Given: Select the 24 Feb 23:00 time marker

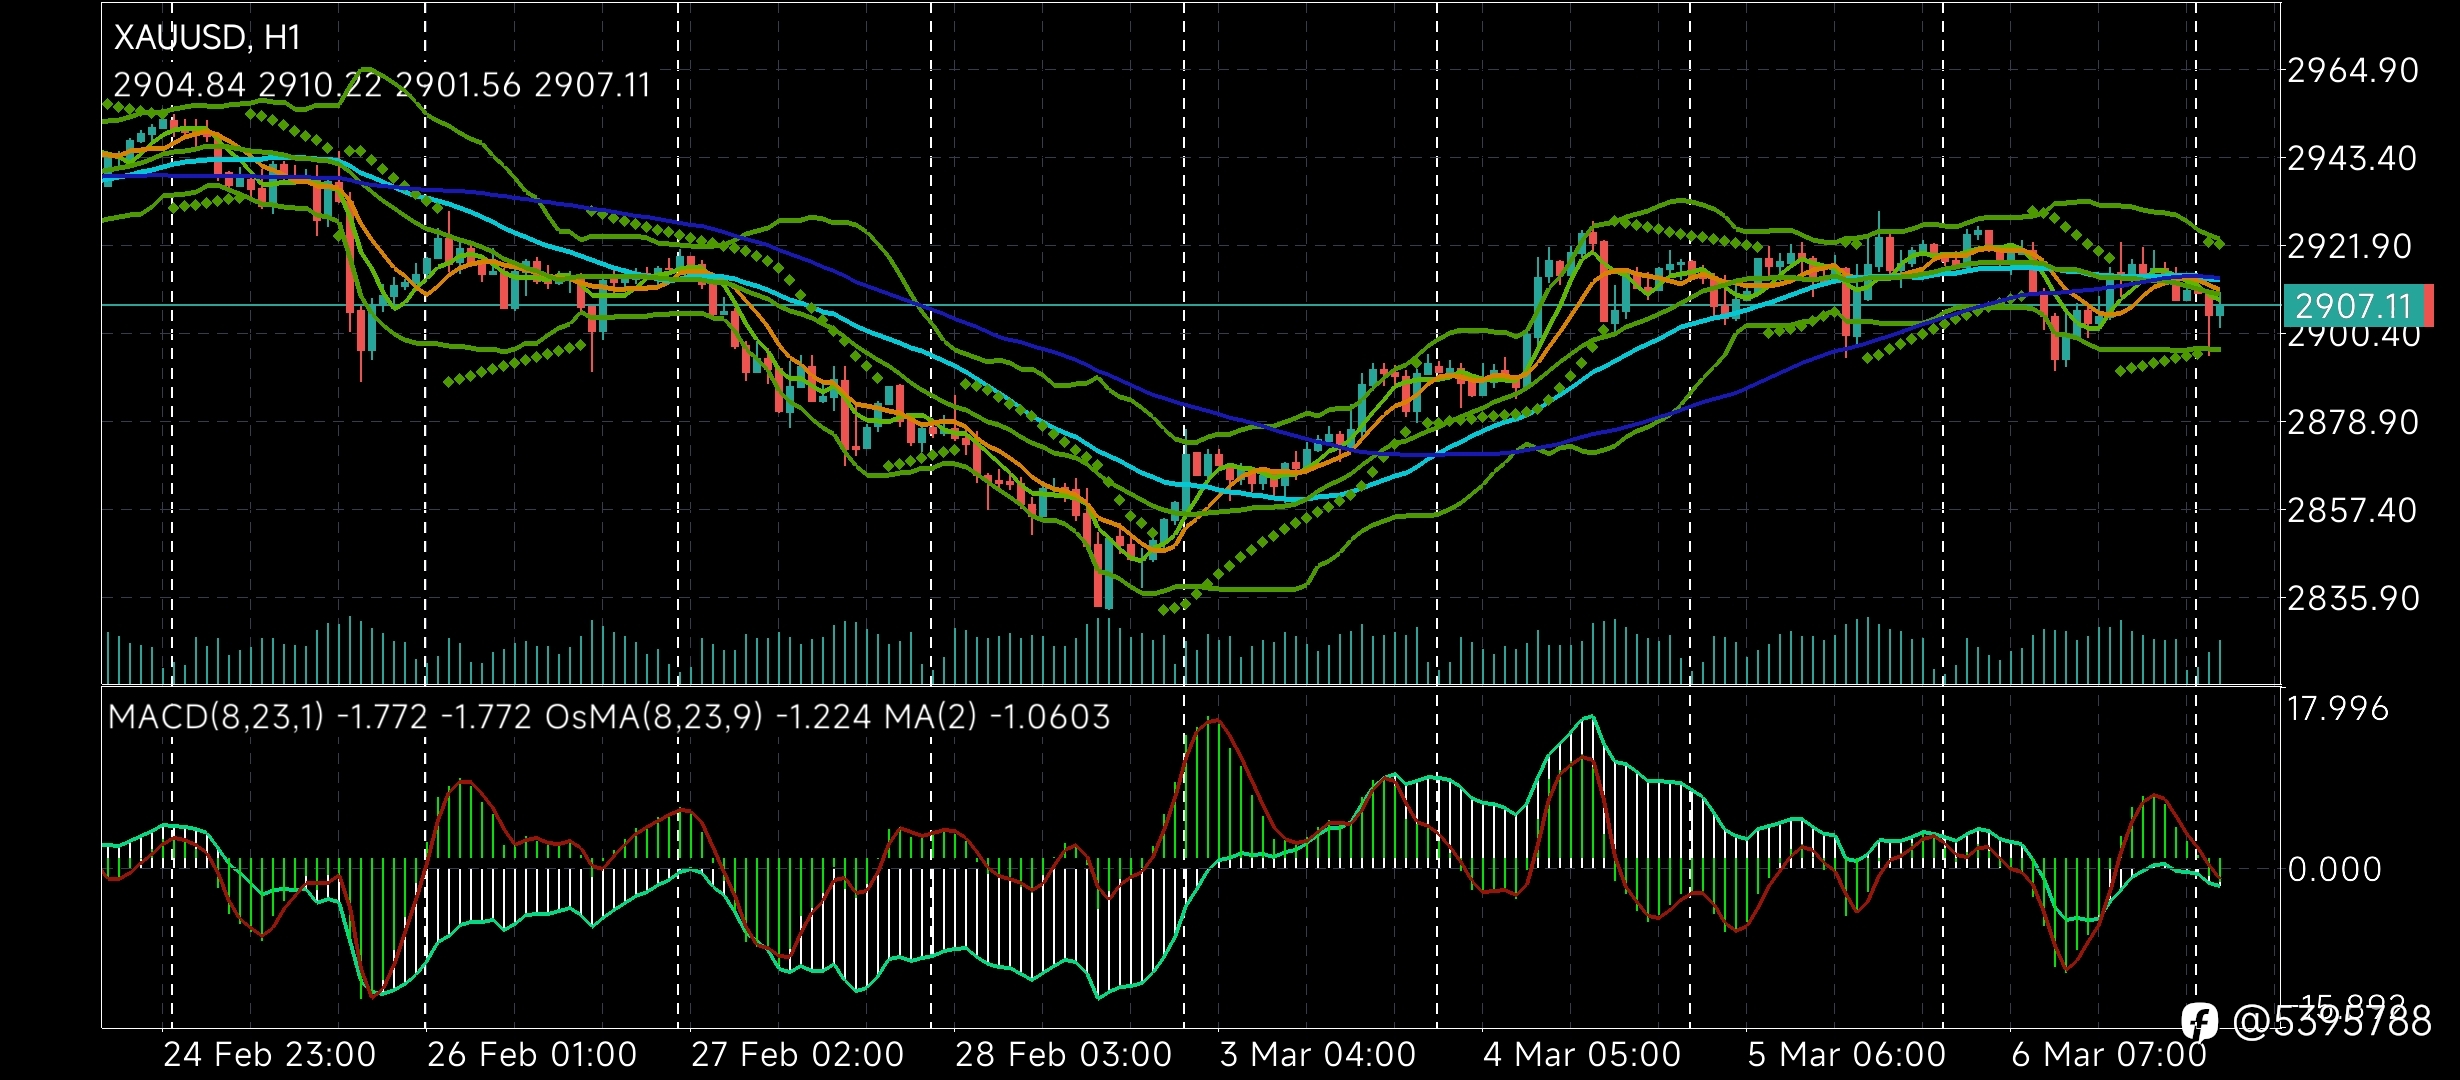Looking at the screenshot, I should coord(269,1055).
